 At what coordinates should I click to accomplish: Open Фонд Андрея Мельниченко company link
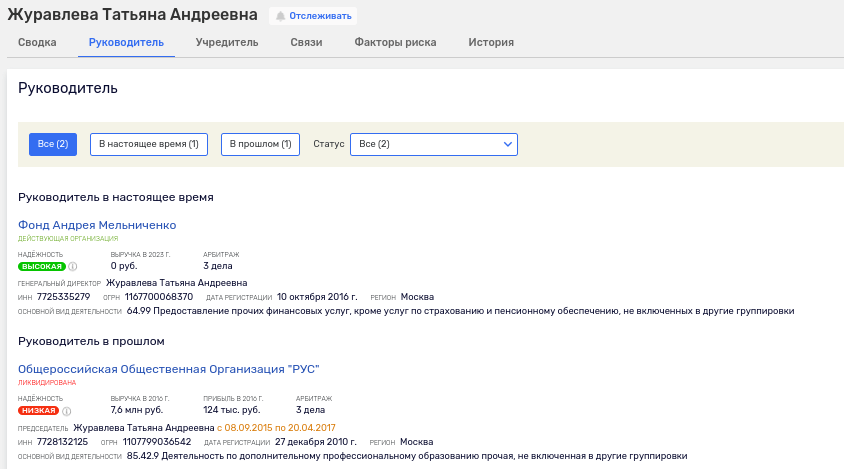pyautogui.click(x=97, y=225)
